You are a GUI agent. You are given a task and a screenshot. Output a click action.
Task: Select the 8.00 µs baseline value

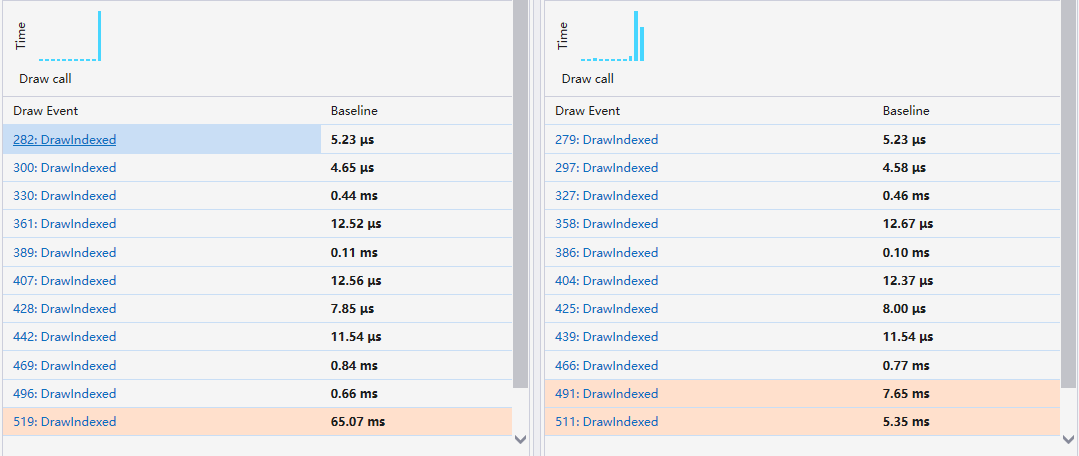click(905, 309)
